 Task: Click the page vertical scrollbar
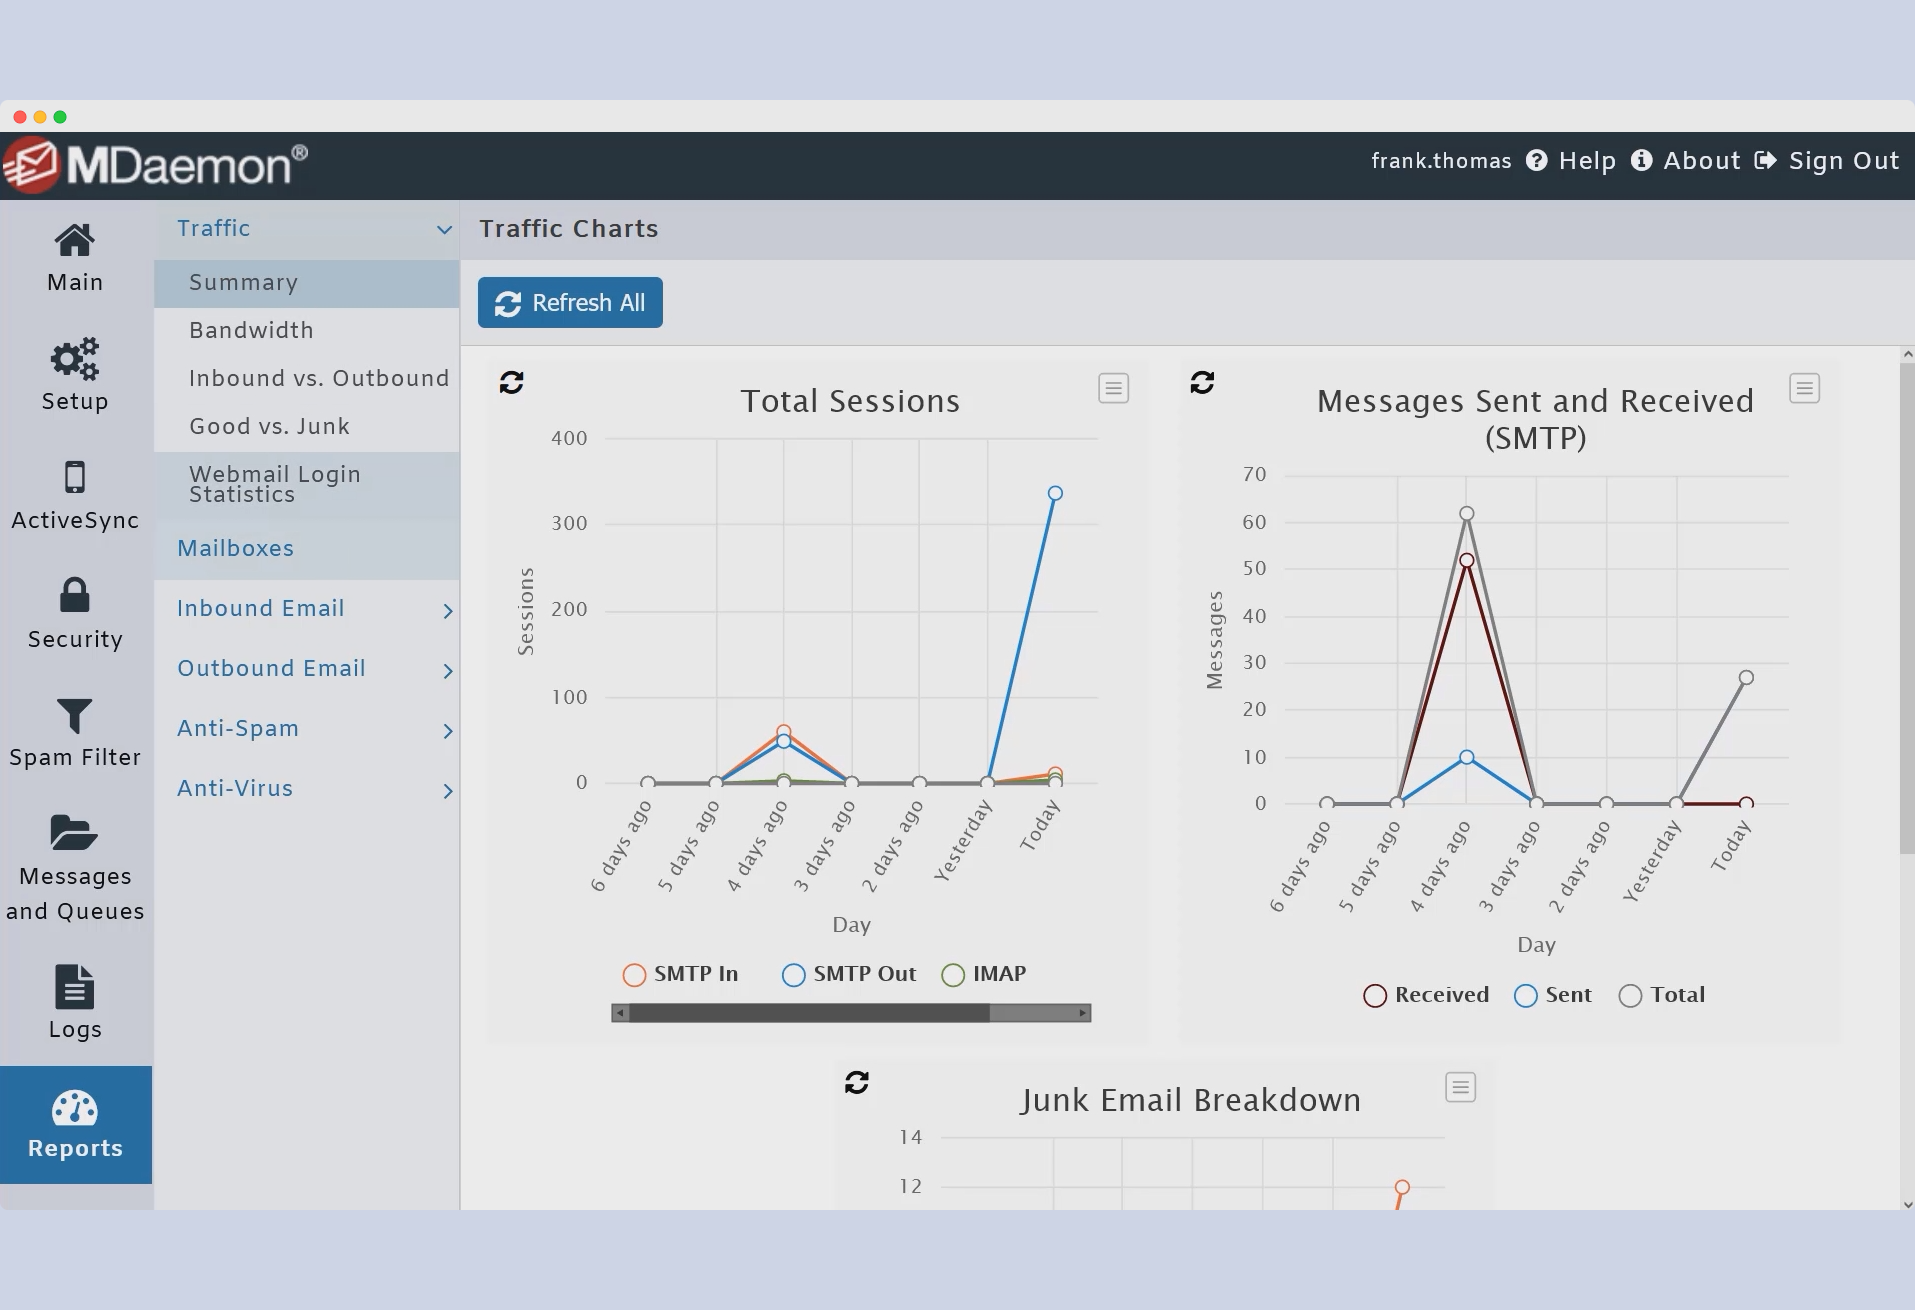click(x=1907, y=609)
